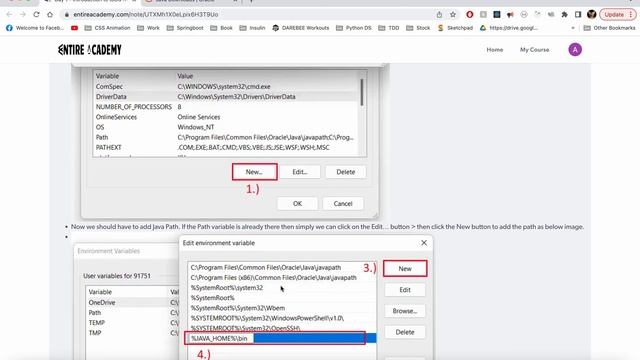640x360 pixels.
Task: Click the Browse... button
Action: click(405, 311)
